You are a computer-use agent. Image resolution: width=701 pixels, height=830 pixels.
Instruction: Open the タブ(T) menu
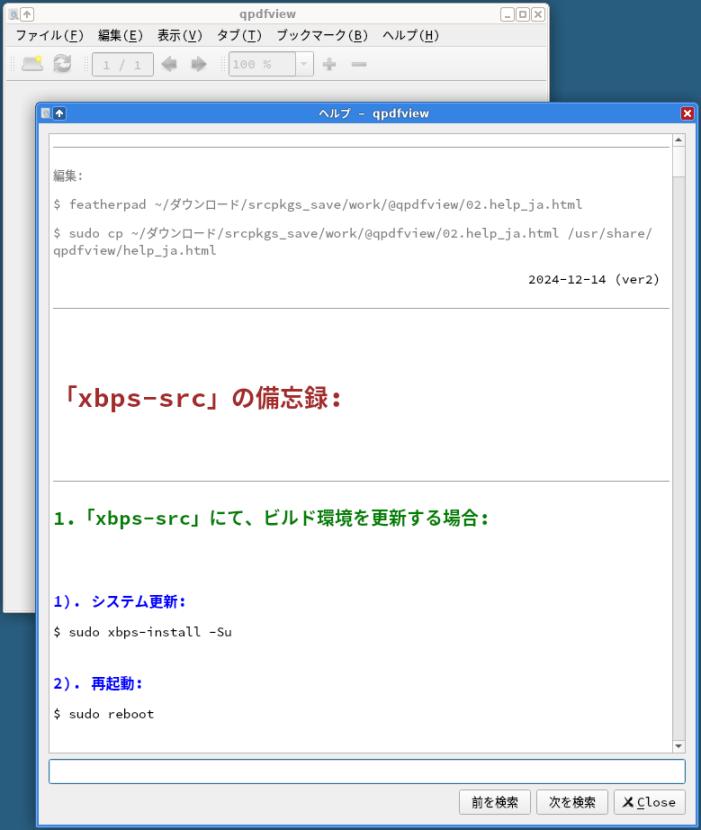[x=239, y=35]
